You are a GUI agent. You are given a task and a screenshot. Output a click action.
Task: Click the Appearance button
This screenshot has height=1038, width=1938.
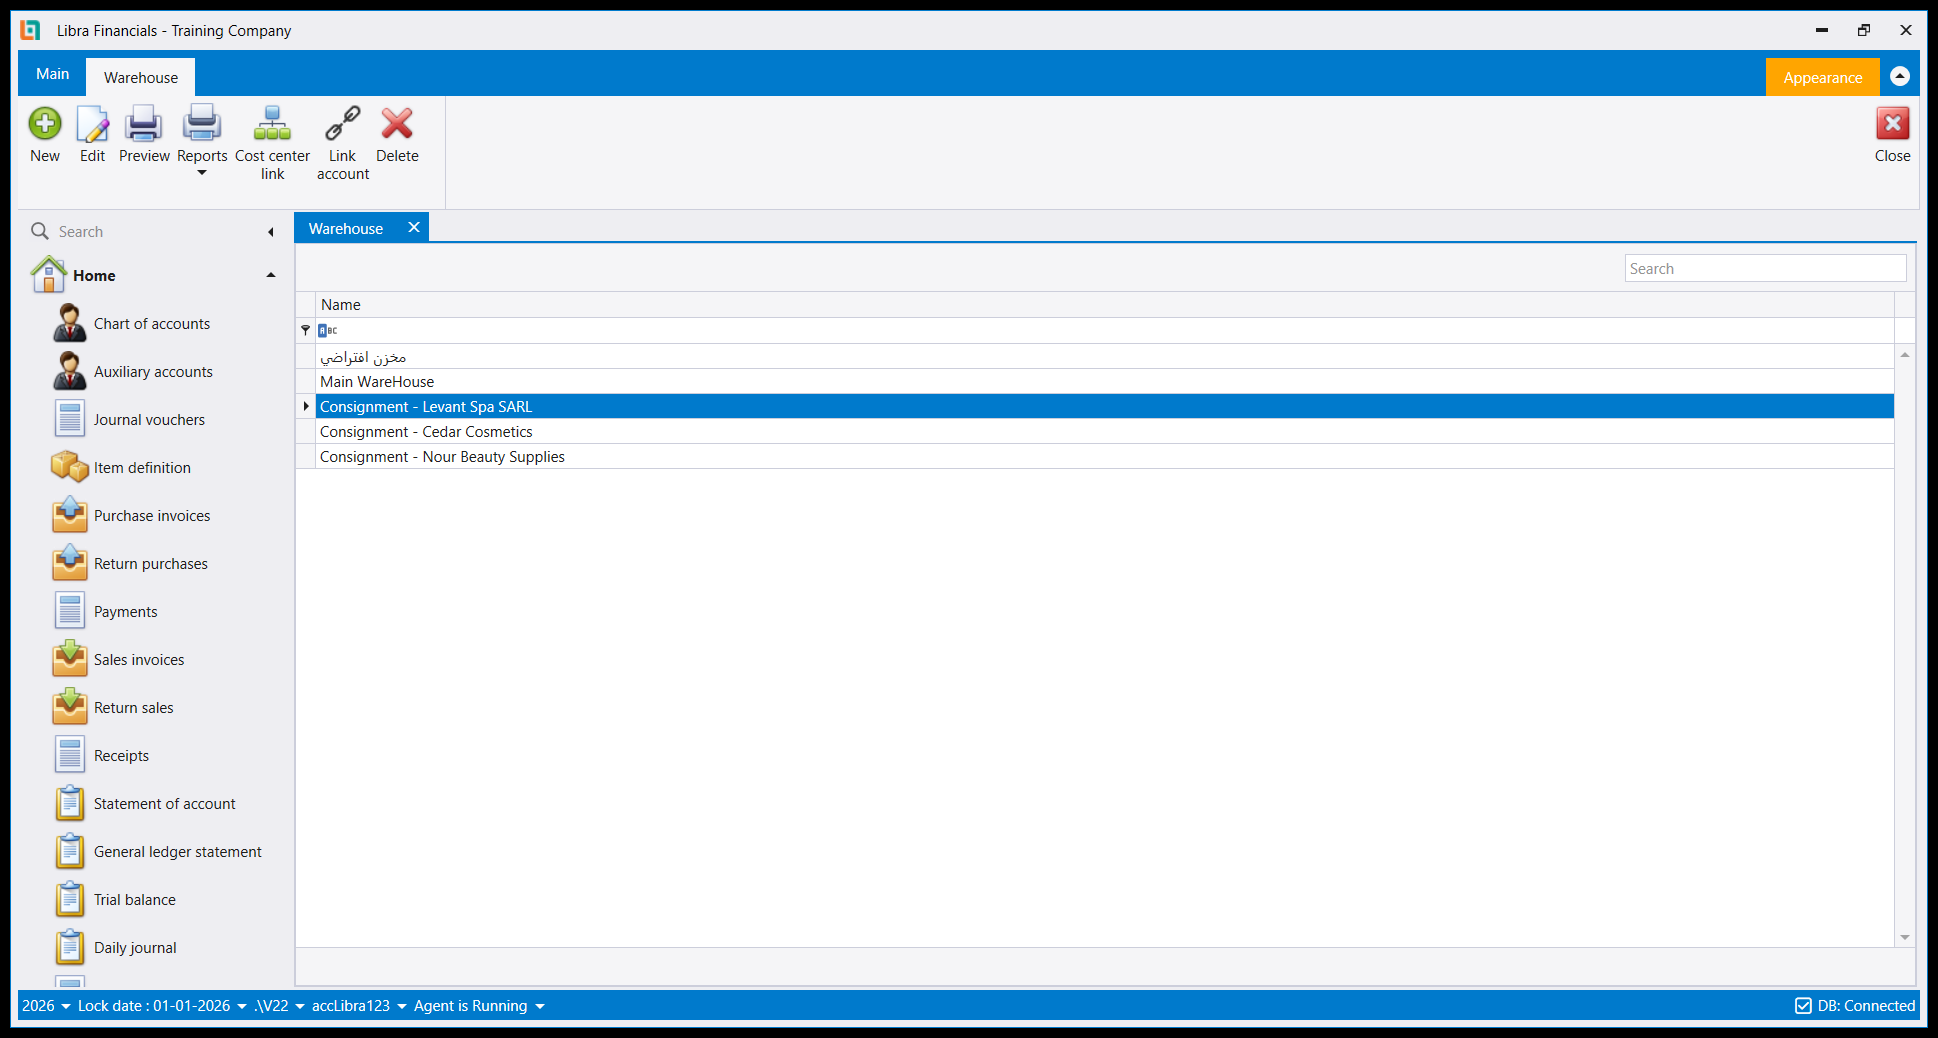pos(1822,77)
